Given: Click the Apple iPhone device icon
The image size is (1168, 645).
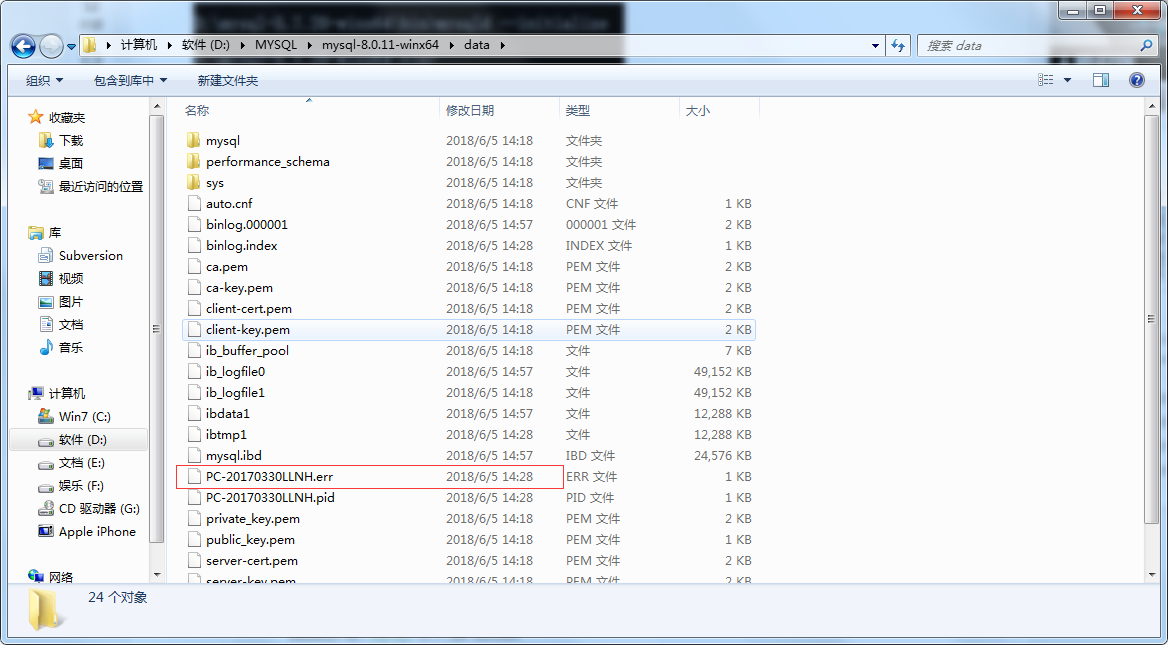Looking at the screenshot, I should click(x=45, y=532).
